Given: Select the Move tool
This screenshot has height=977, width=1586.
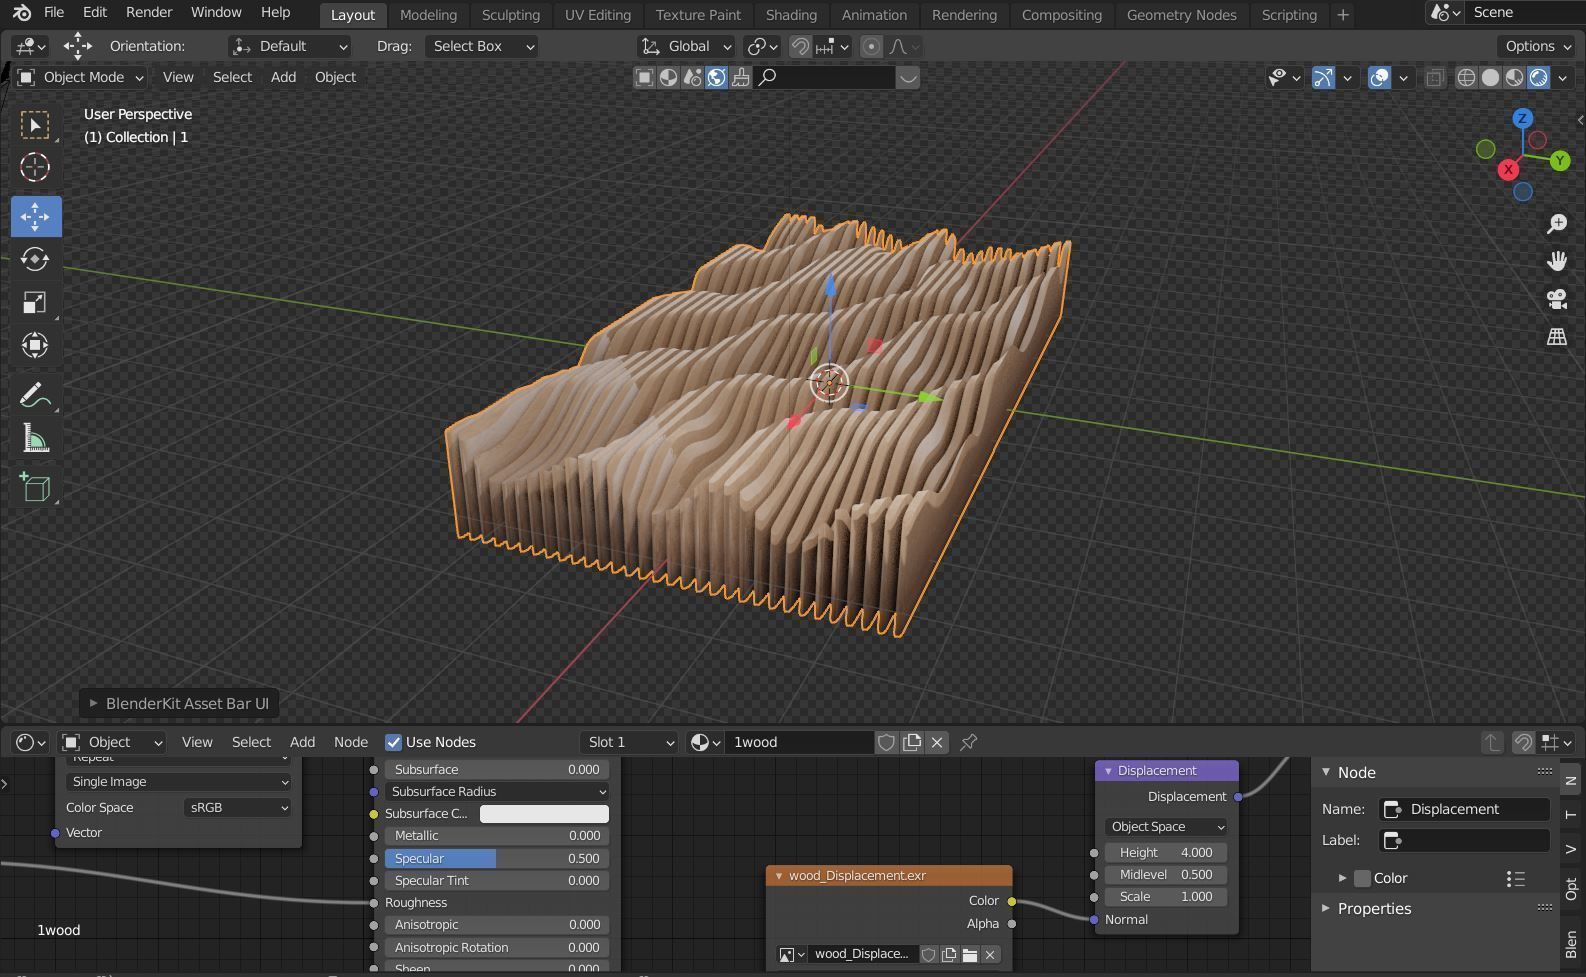Looking at the screenshot, I should (x=35, y=216).
